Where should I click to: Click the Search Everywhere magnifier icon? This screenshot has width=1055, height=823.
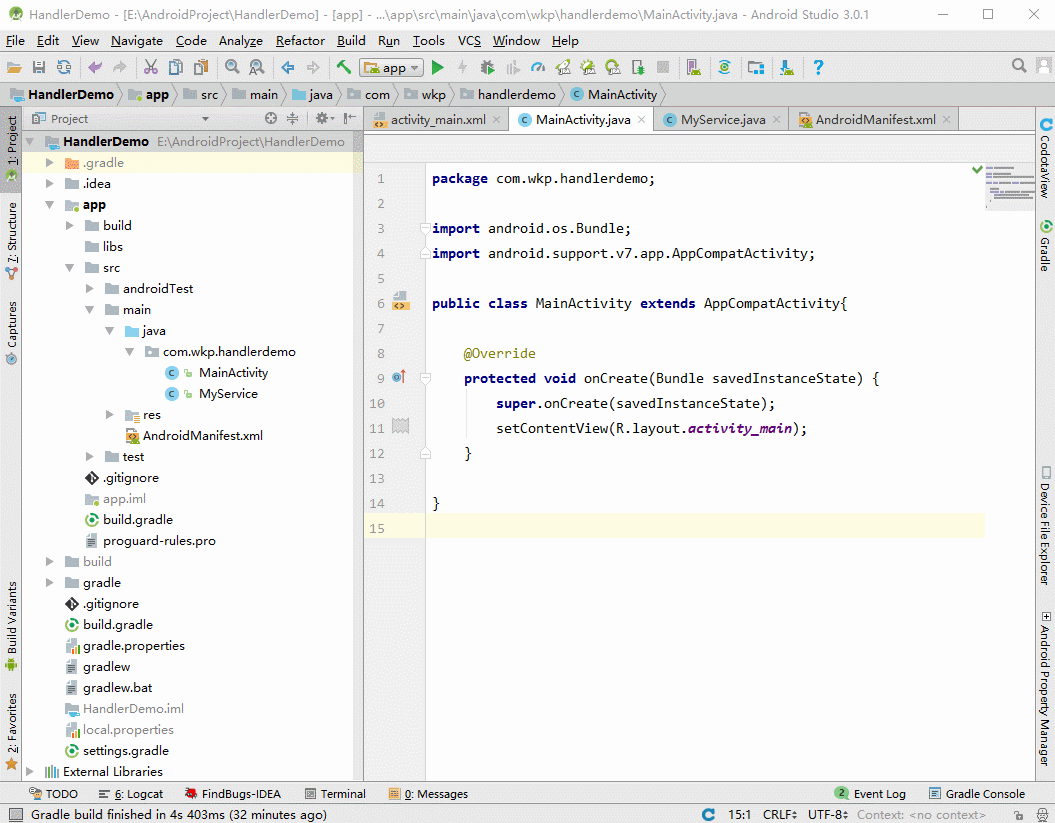[x=1019, y=66]
